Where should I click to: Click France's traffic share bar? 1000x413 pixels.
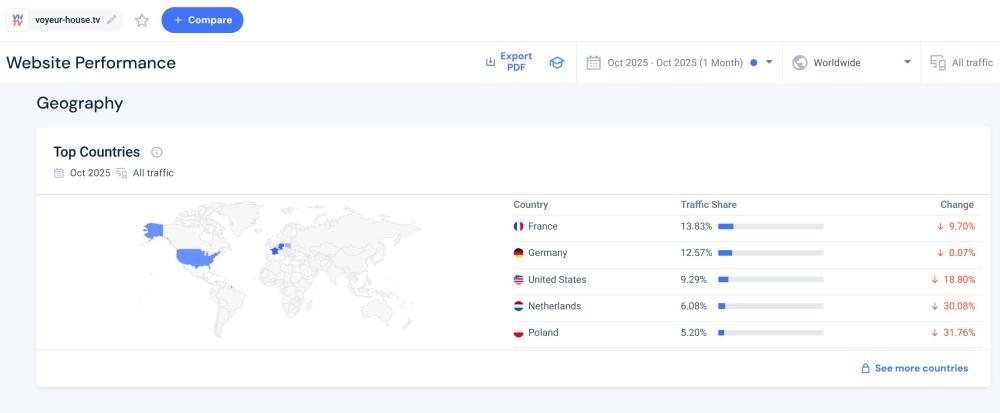[x=770, y=227]
